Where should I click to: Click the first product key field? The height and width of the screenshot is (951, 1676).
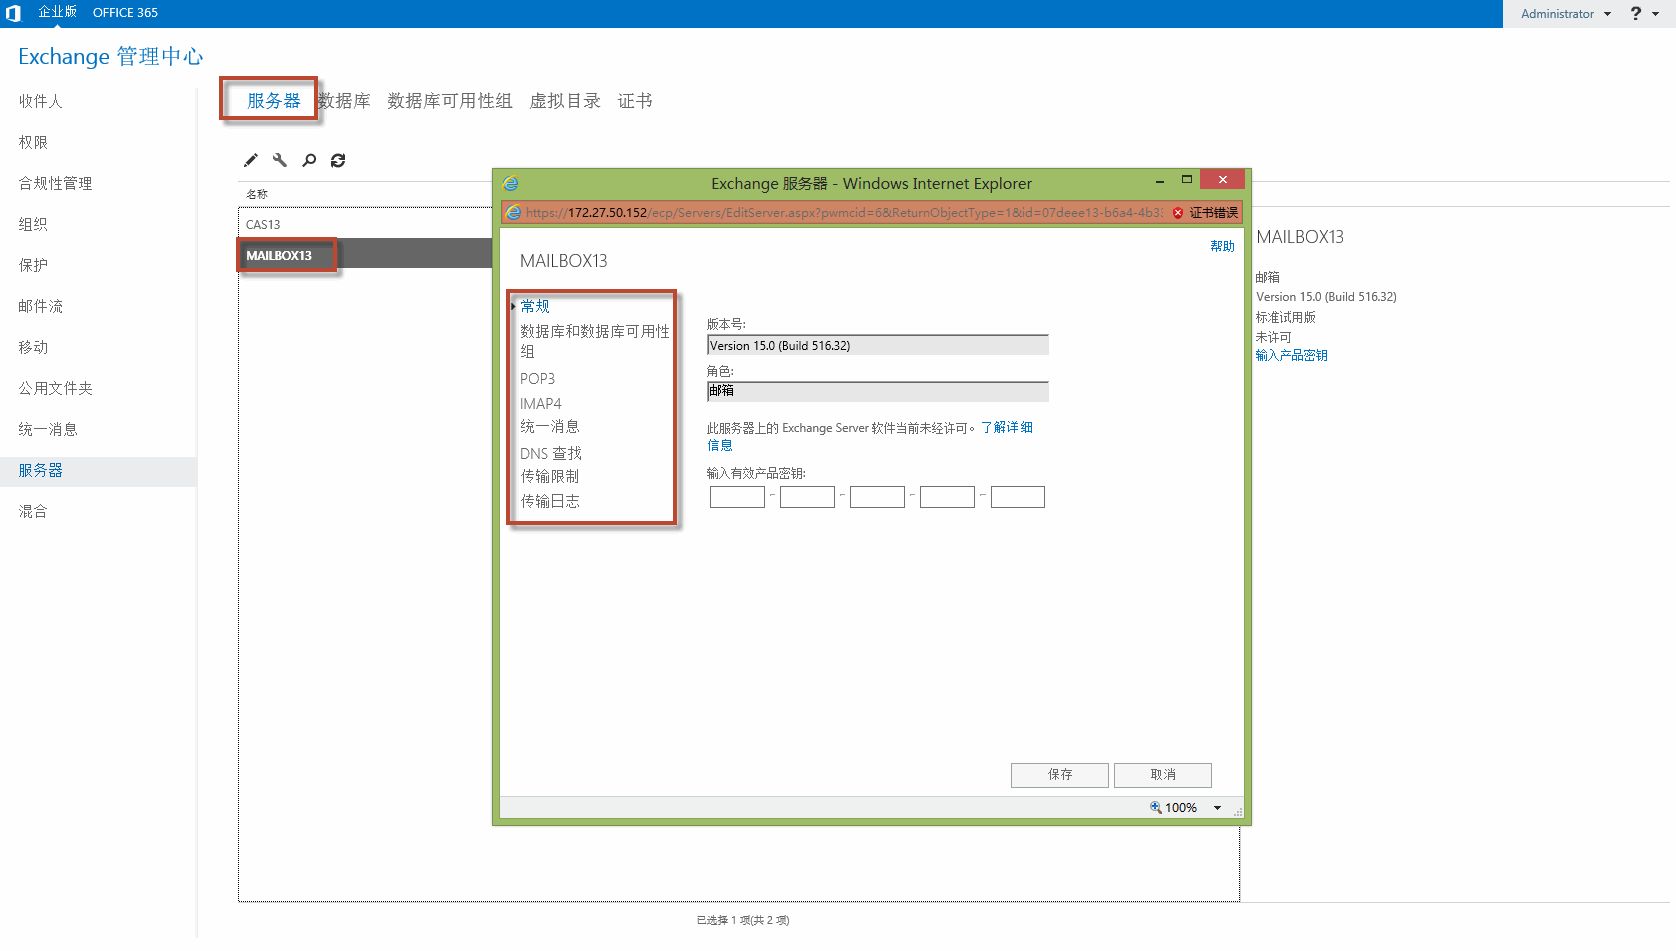[737, 497]
